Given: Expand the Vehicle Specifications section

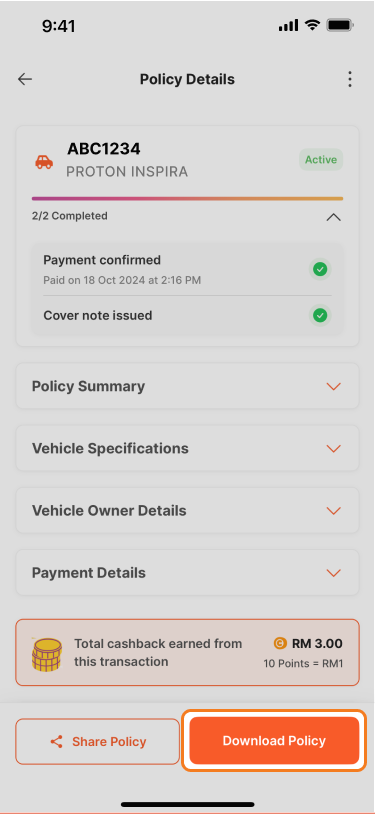Looking at the screenshot, I should (x=188, y=449).
